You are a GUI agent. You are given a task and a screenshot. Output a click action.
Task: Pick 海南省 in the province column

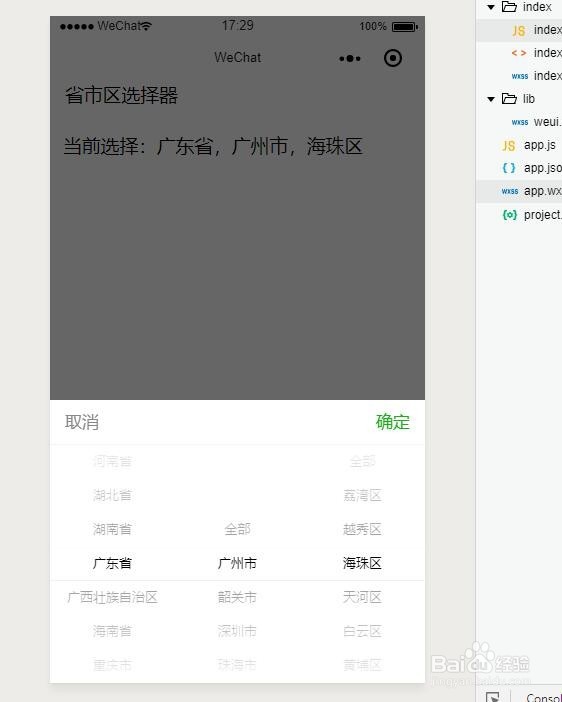tap(112, 631)
